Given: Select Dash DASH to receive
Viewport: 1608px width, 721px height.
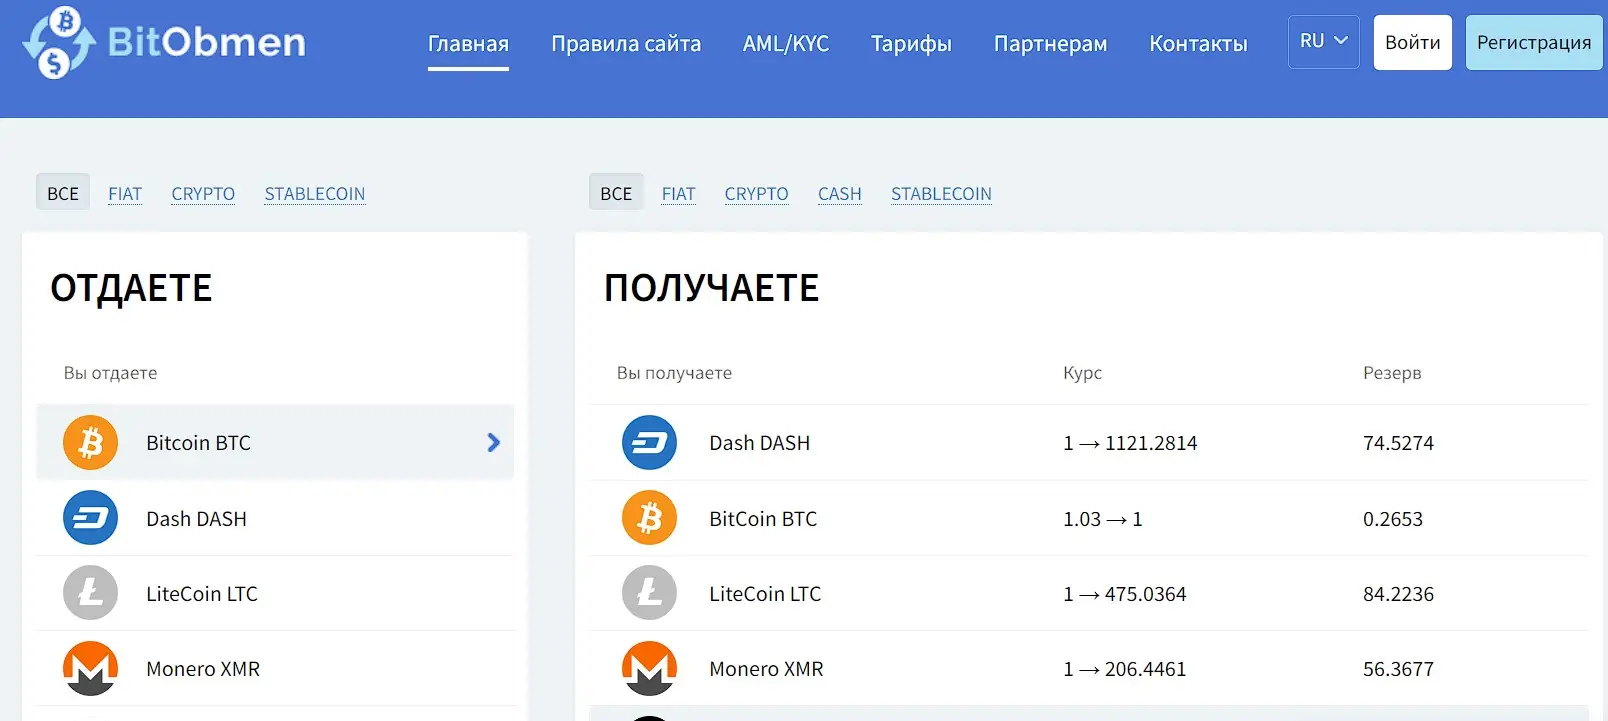Looking at the screenshot, I should click(x=1088, y=442).
